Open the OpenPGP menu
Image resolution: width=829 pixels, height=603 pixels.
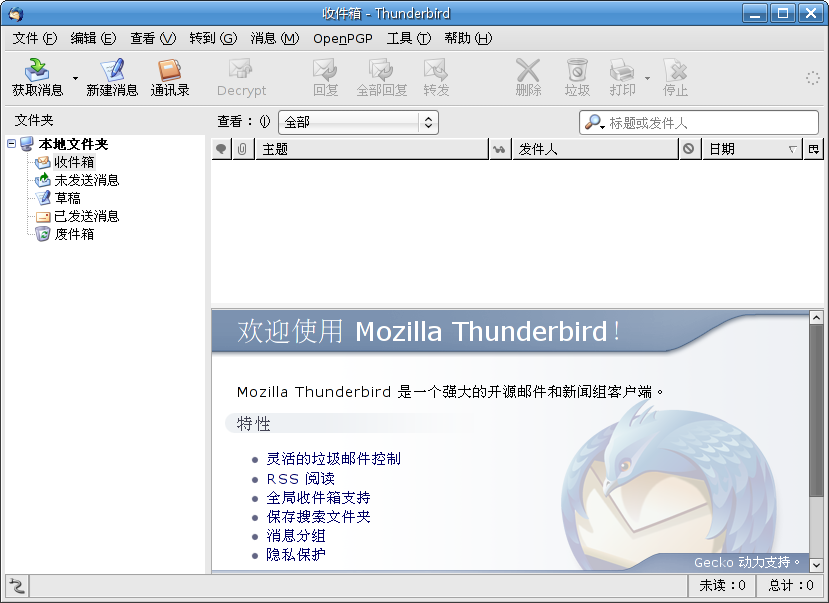point(343,39)
